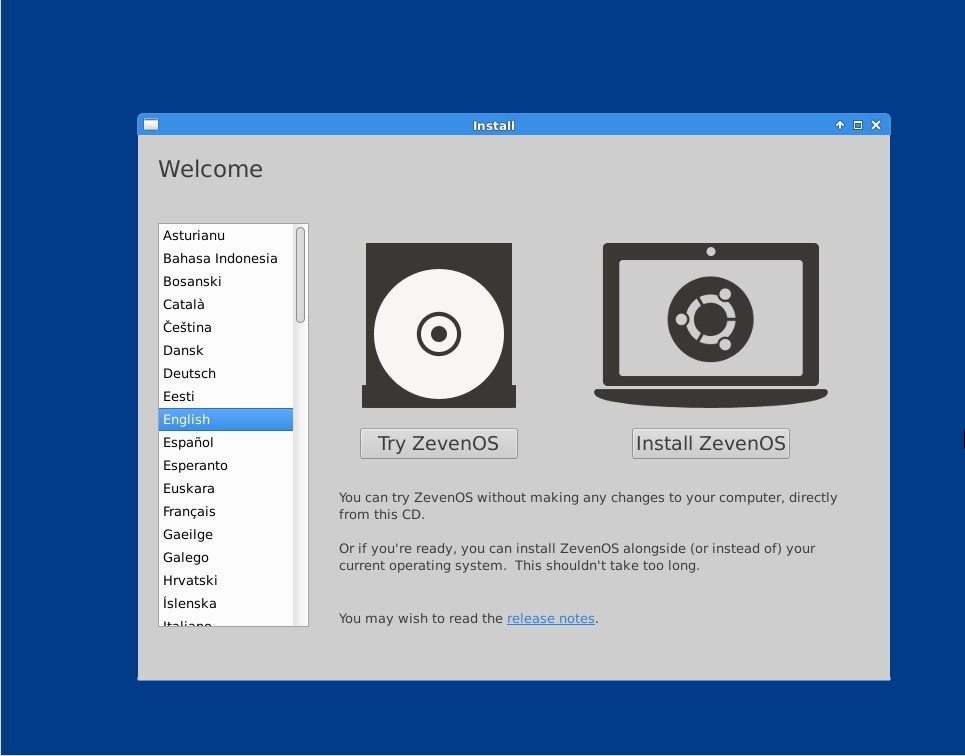Open the window menu icon in title bar
Viewport: 965px width, 756px height.
(x=151, y=124)
